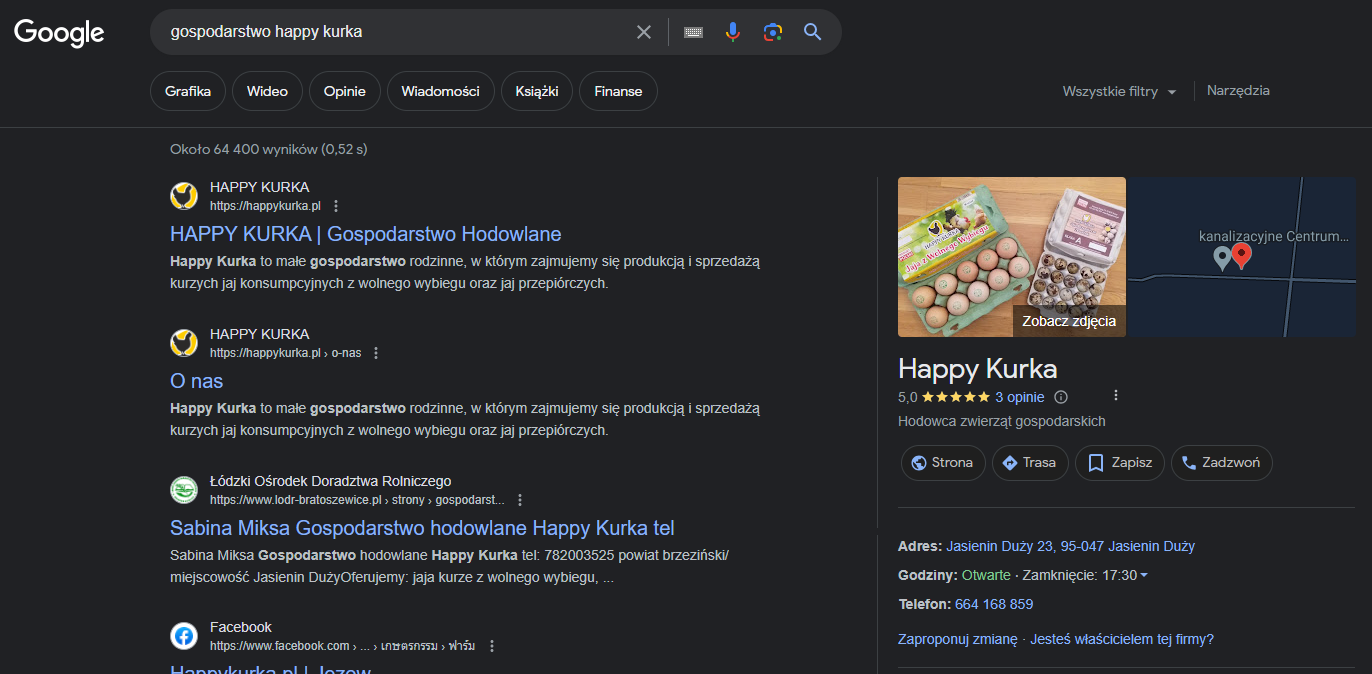Open the on-screen keyboard icon

tap(693, 32)
